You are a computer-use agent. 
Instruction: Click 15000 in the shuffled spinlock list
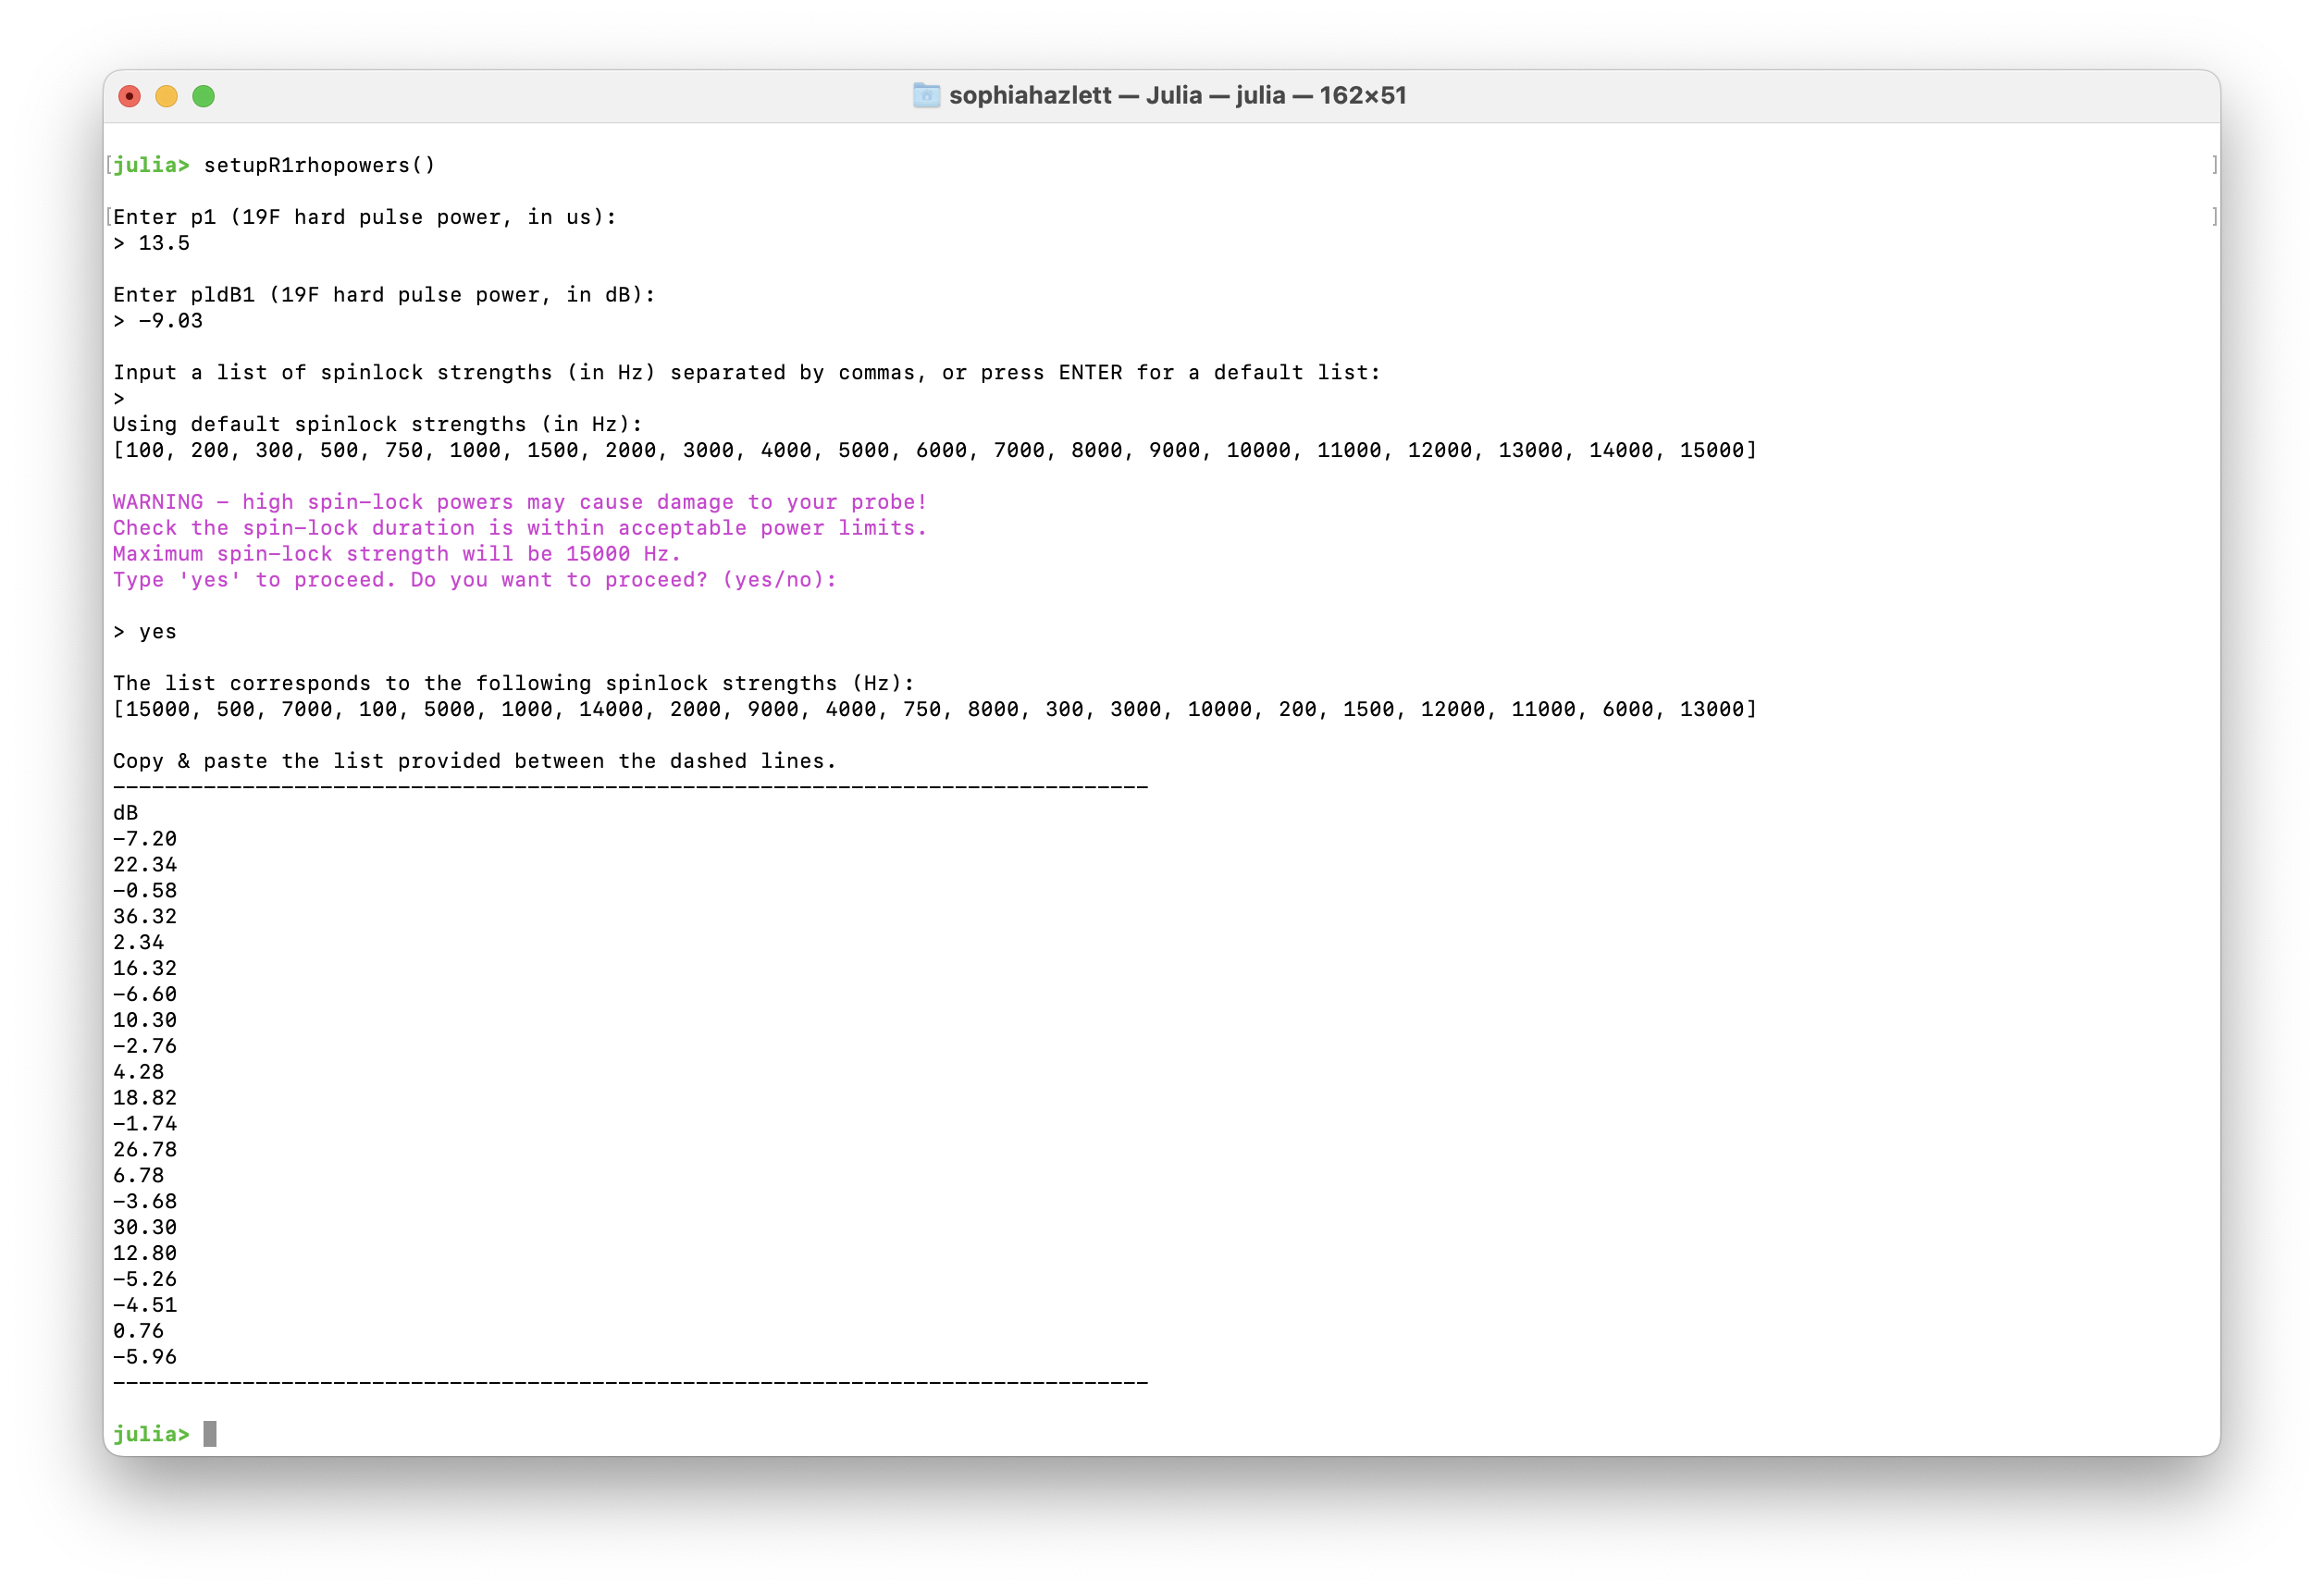tap(157, 709)
